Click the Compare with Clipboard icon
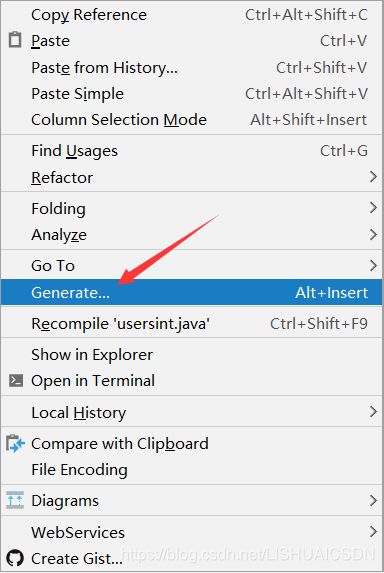 [15, 444]
